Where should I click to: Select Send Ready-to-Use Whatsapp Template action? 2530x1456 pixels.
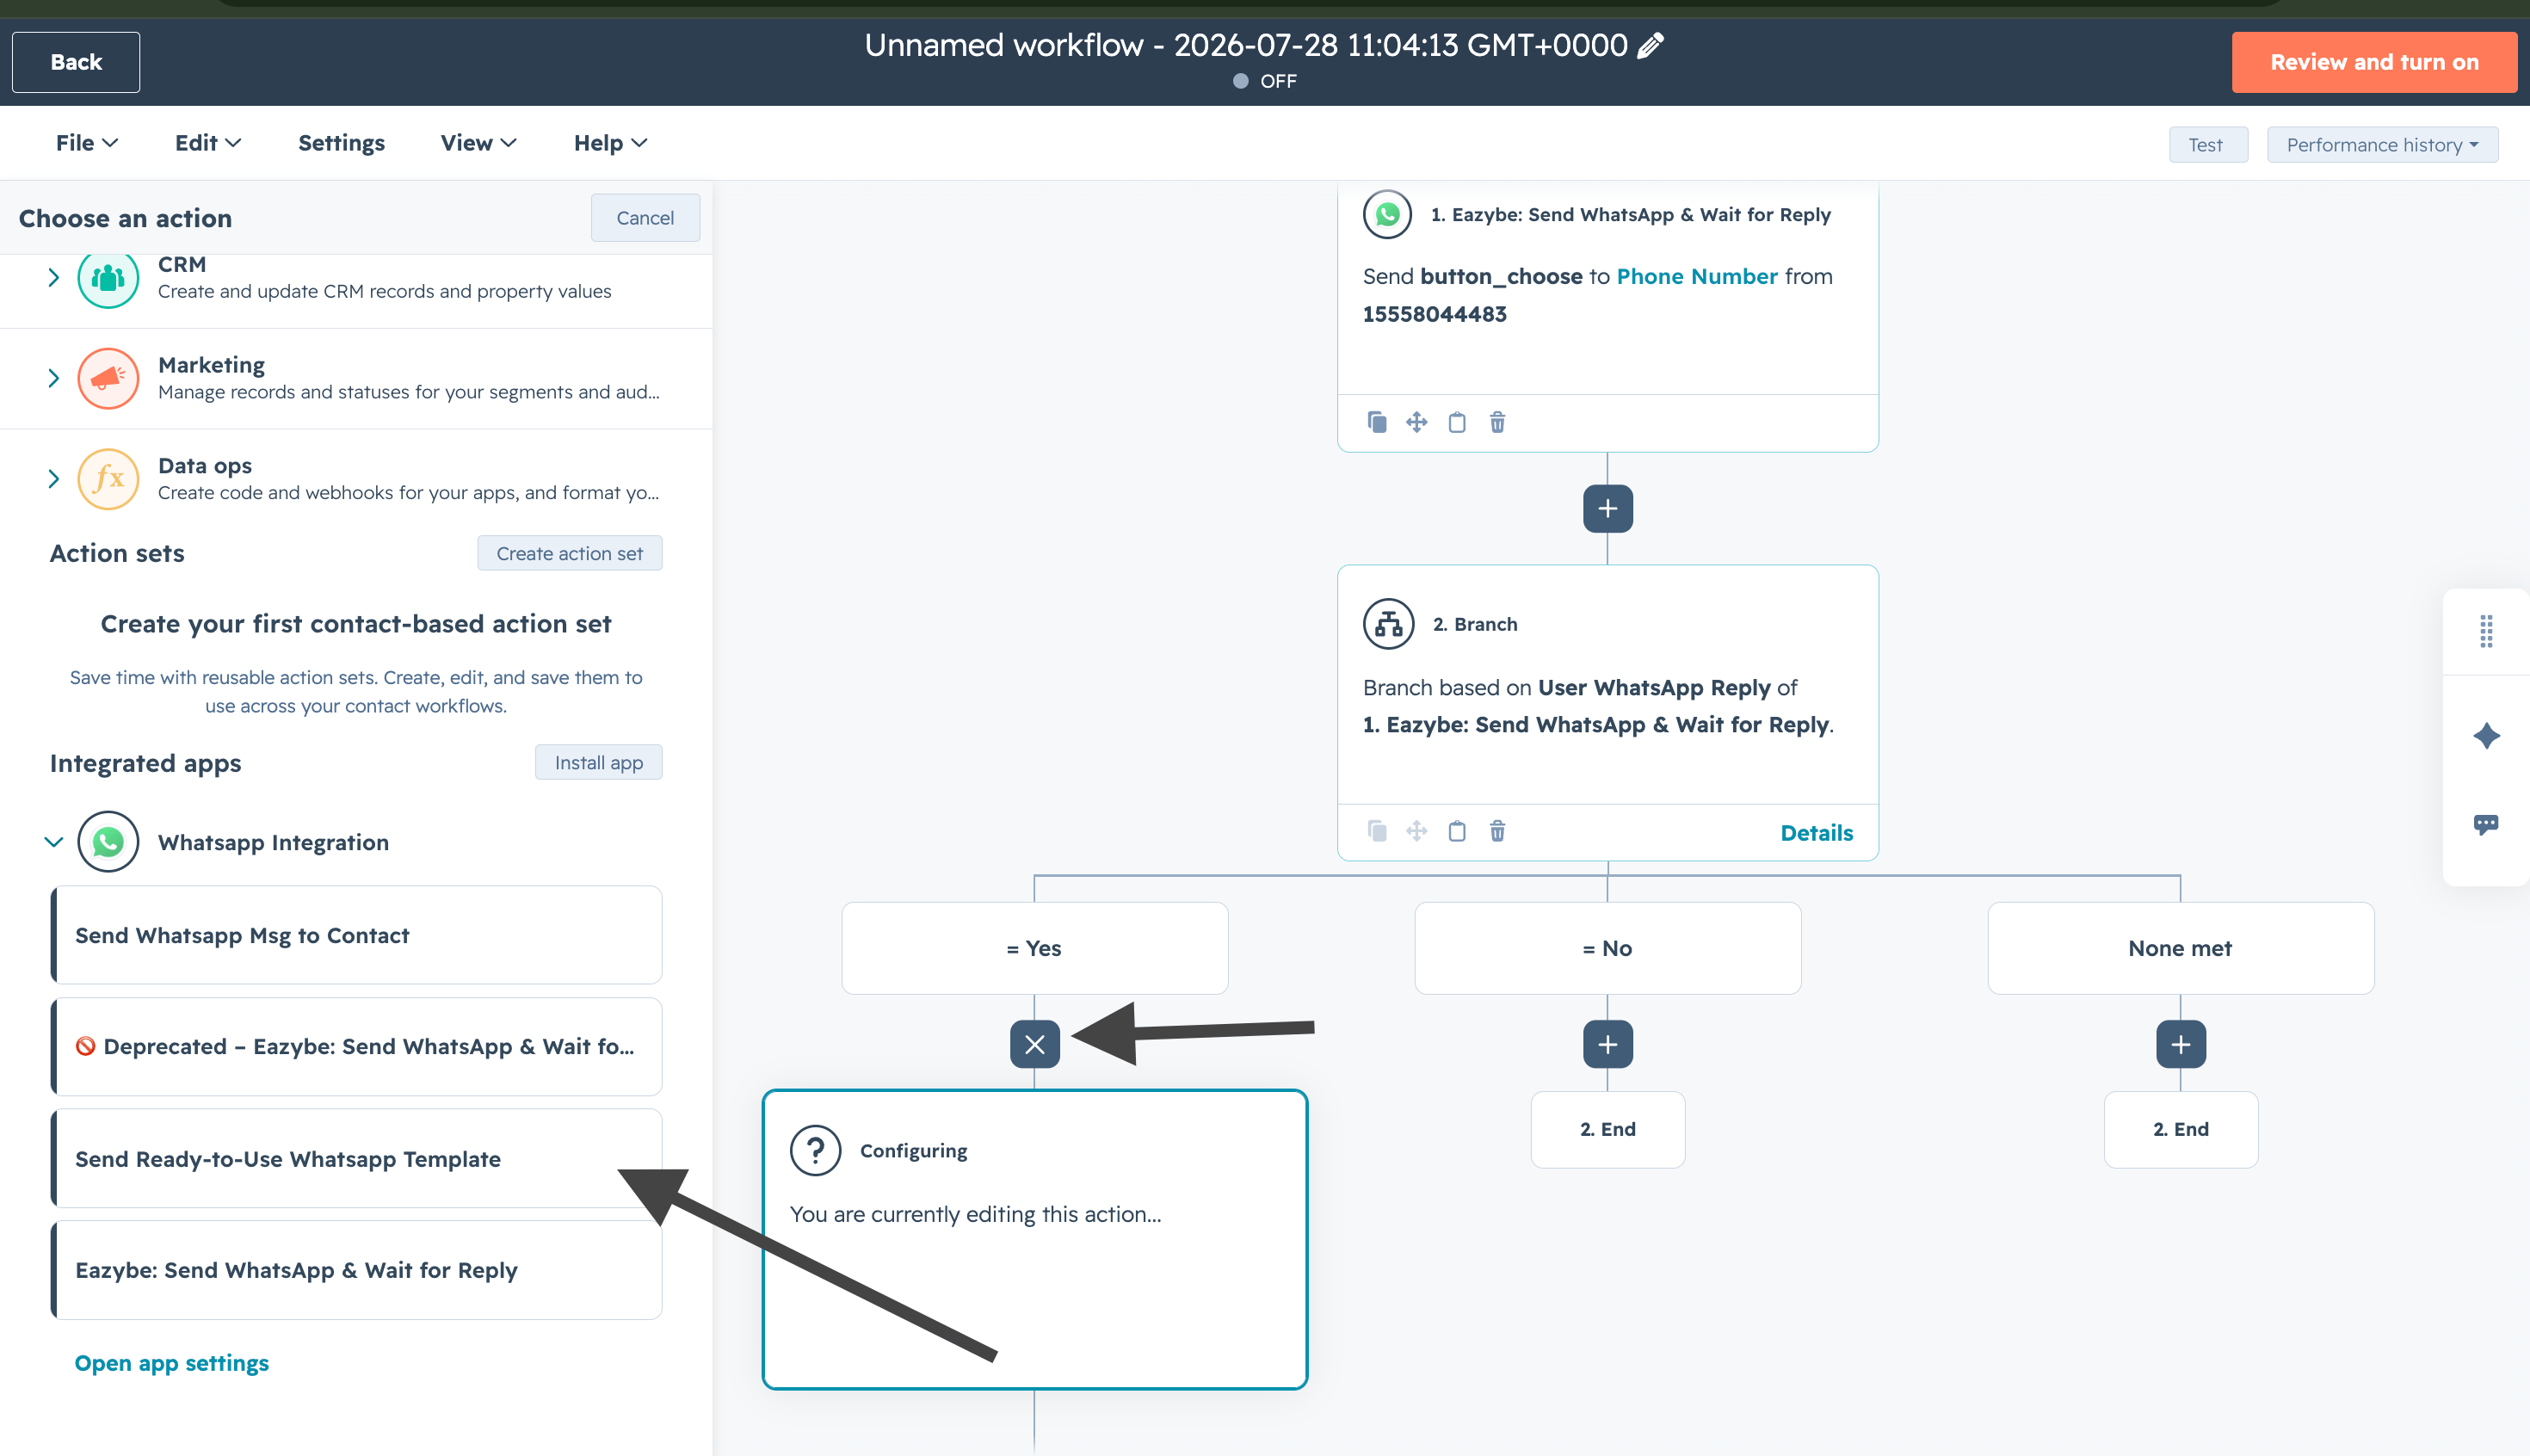356,1158
